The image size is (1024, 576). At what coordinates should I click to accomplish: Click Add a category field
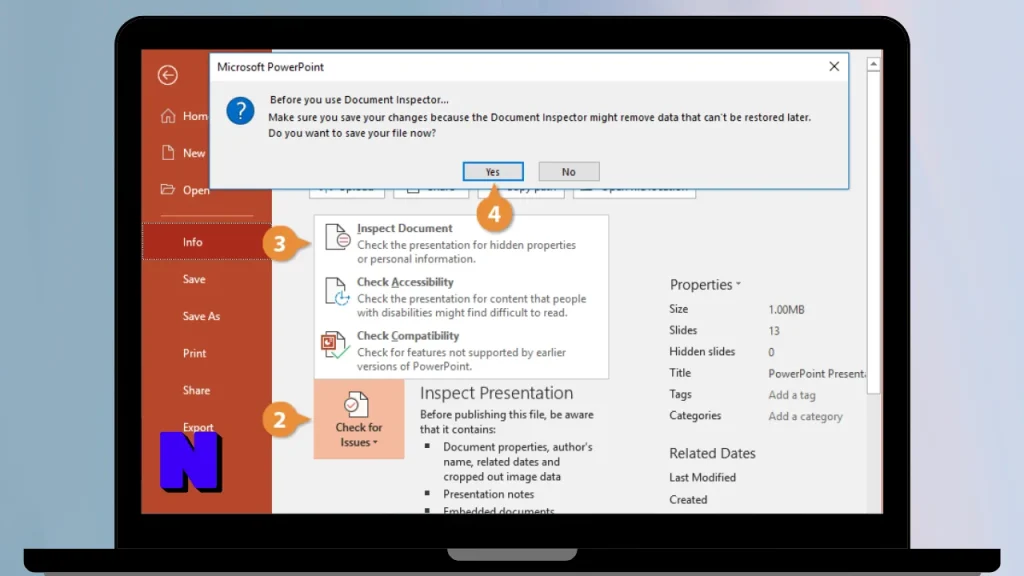pyautogui.click(x=805, y=416)
